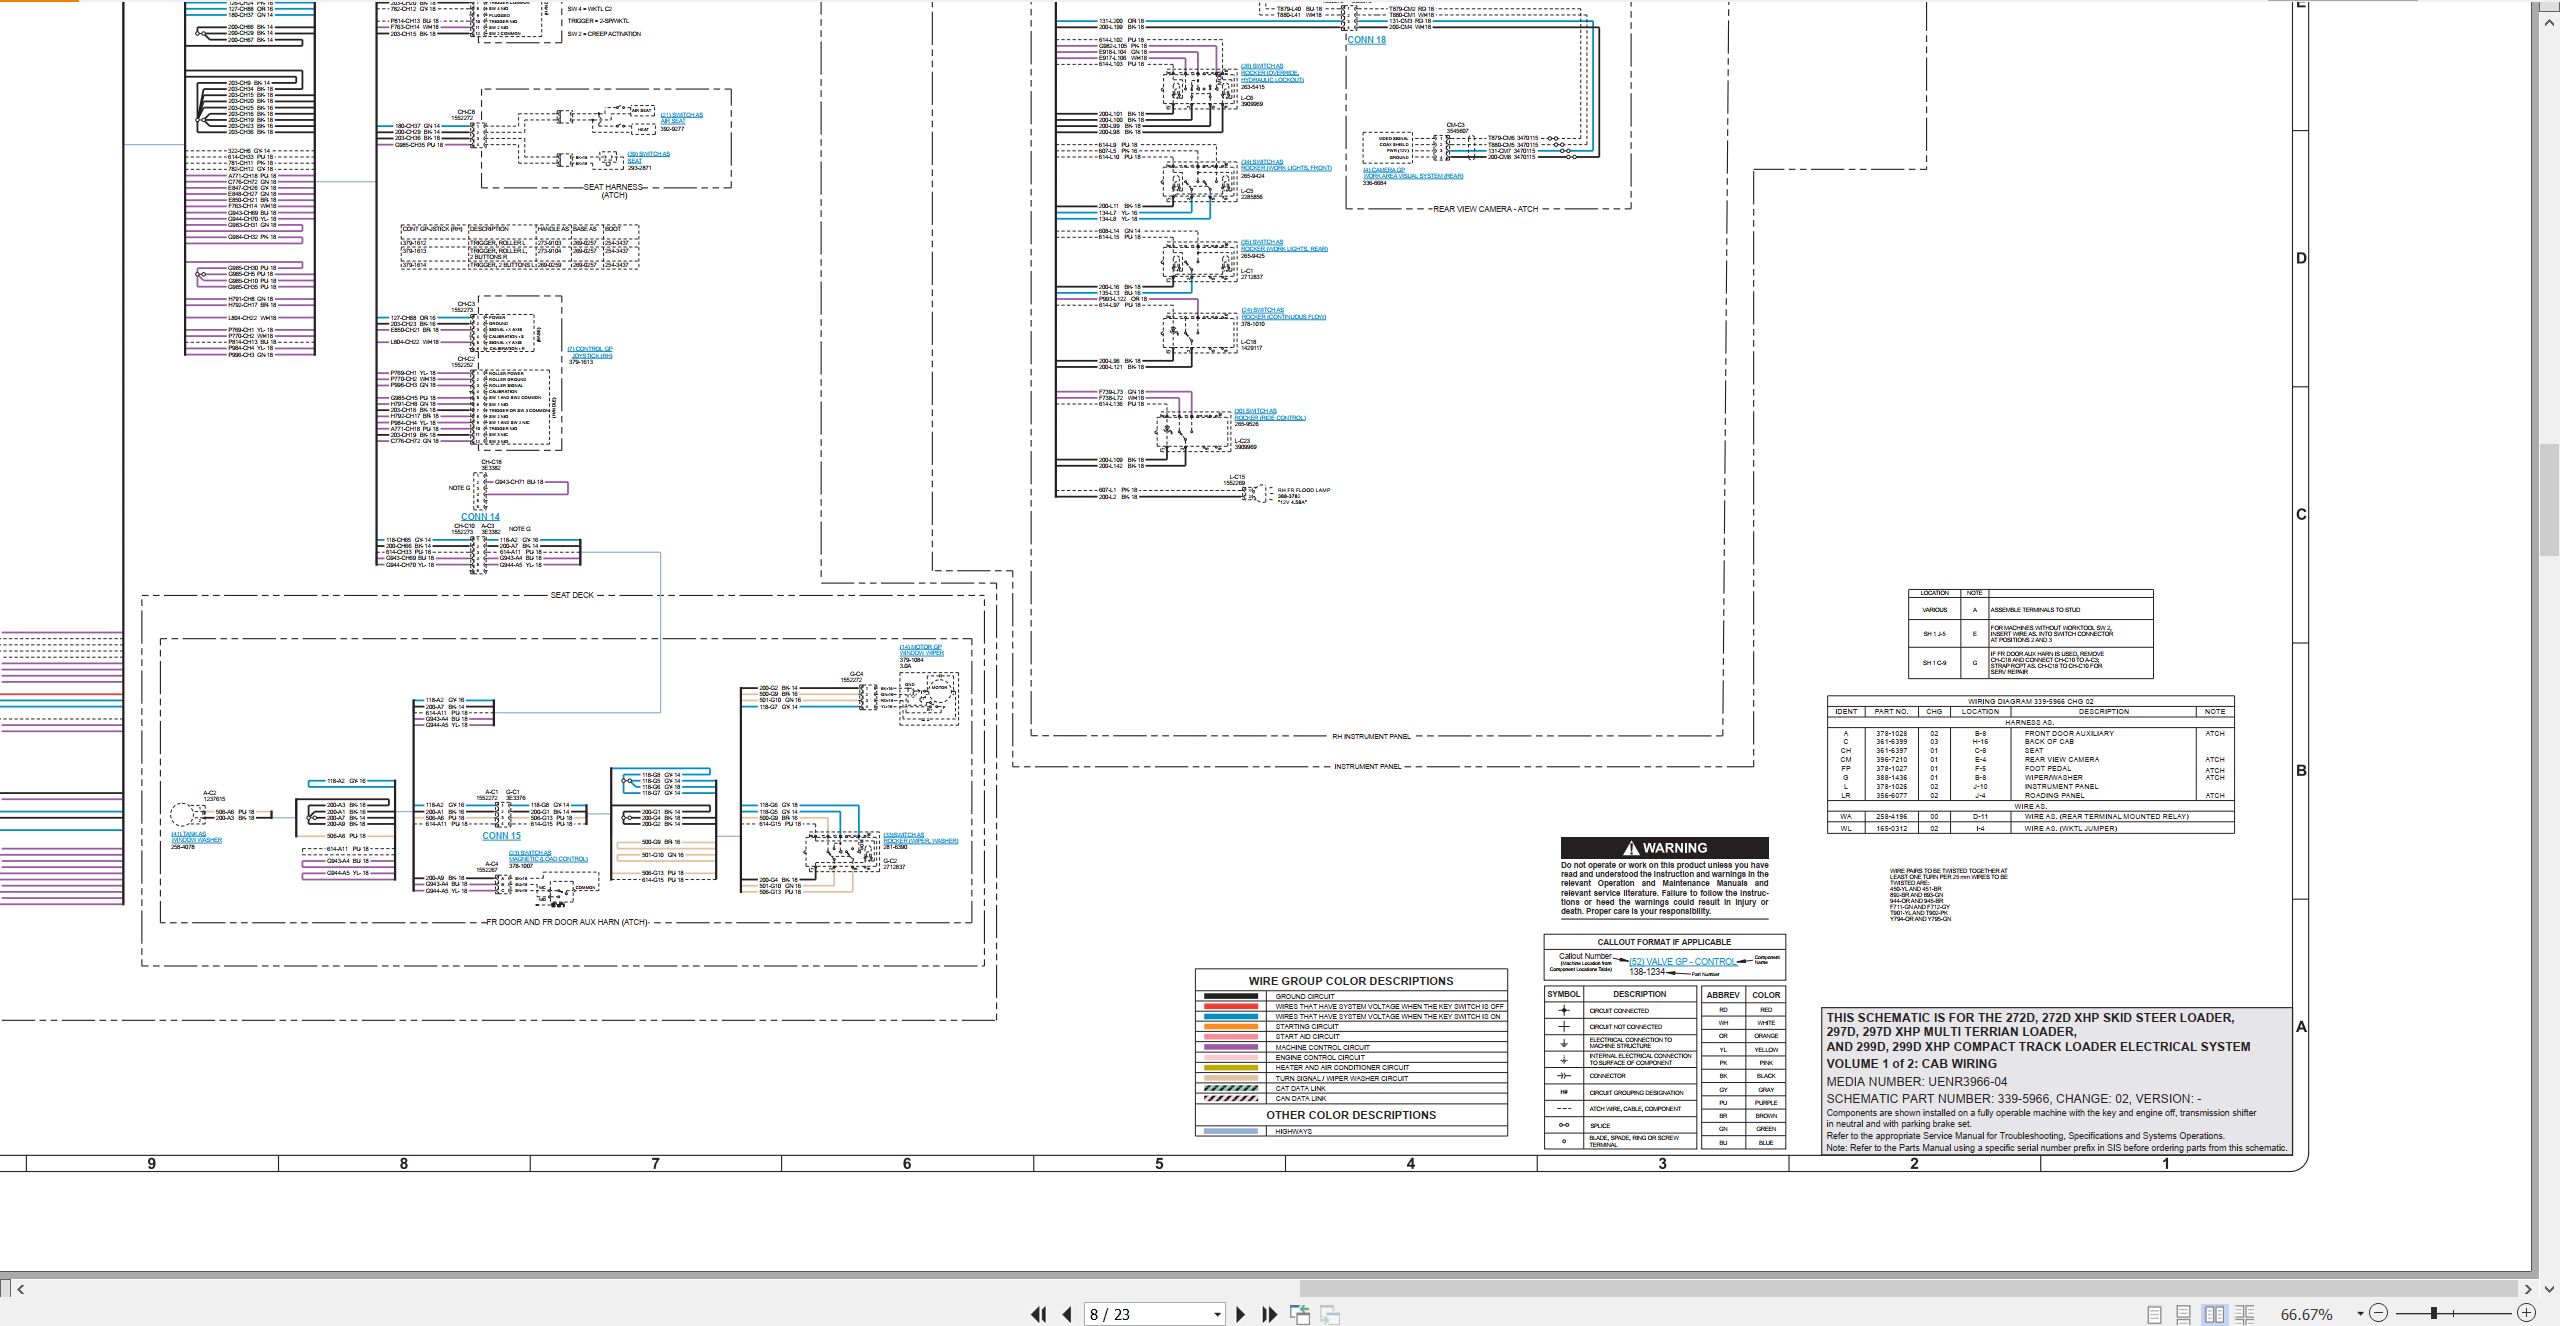The height and width of the screenshot is (1326, 2560).
Task: Click the 'WIRE AS. (WKTL JUMPER)' table row
Action: click(2030, 828)
